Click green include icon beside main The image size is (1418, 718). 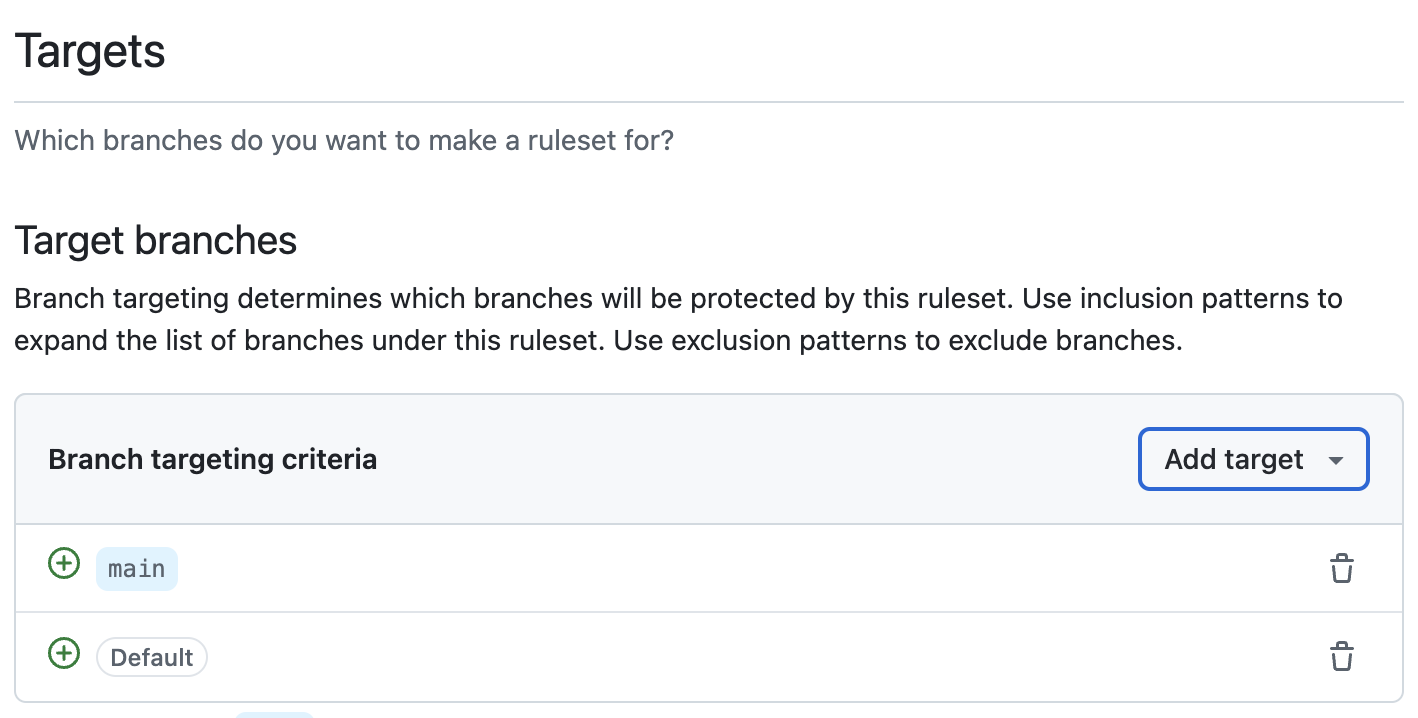64,564
